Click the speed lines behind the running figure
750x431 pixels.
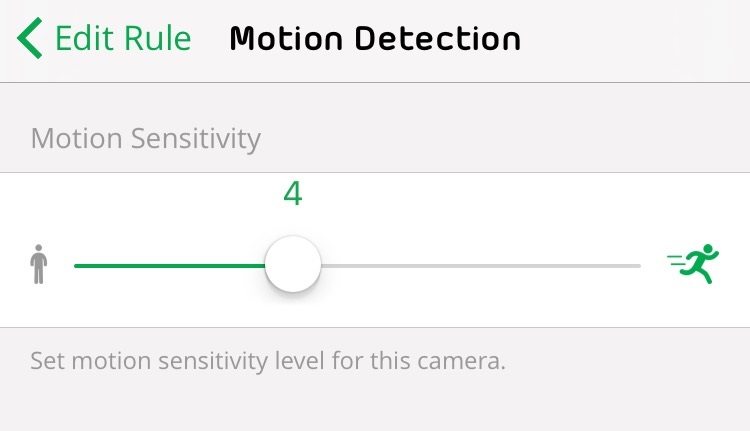click(677, 261)
